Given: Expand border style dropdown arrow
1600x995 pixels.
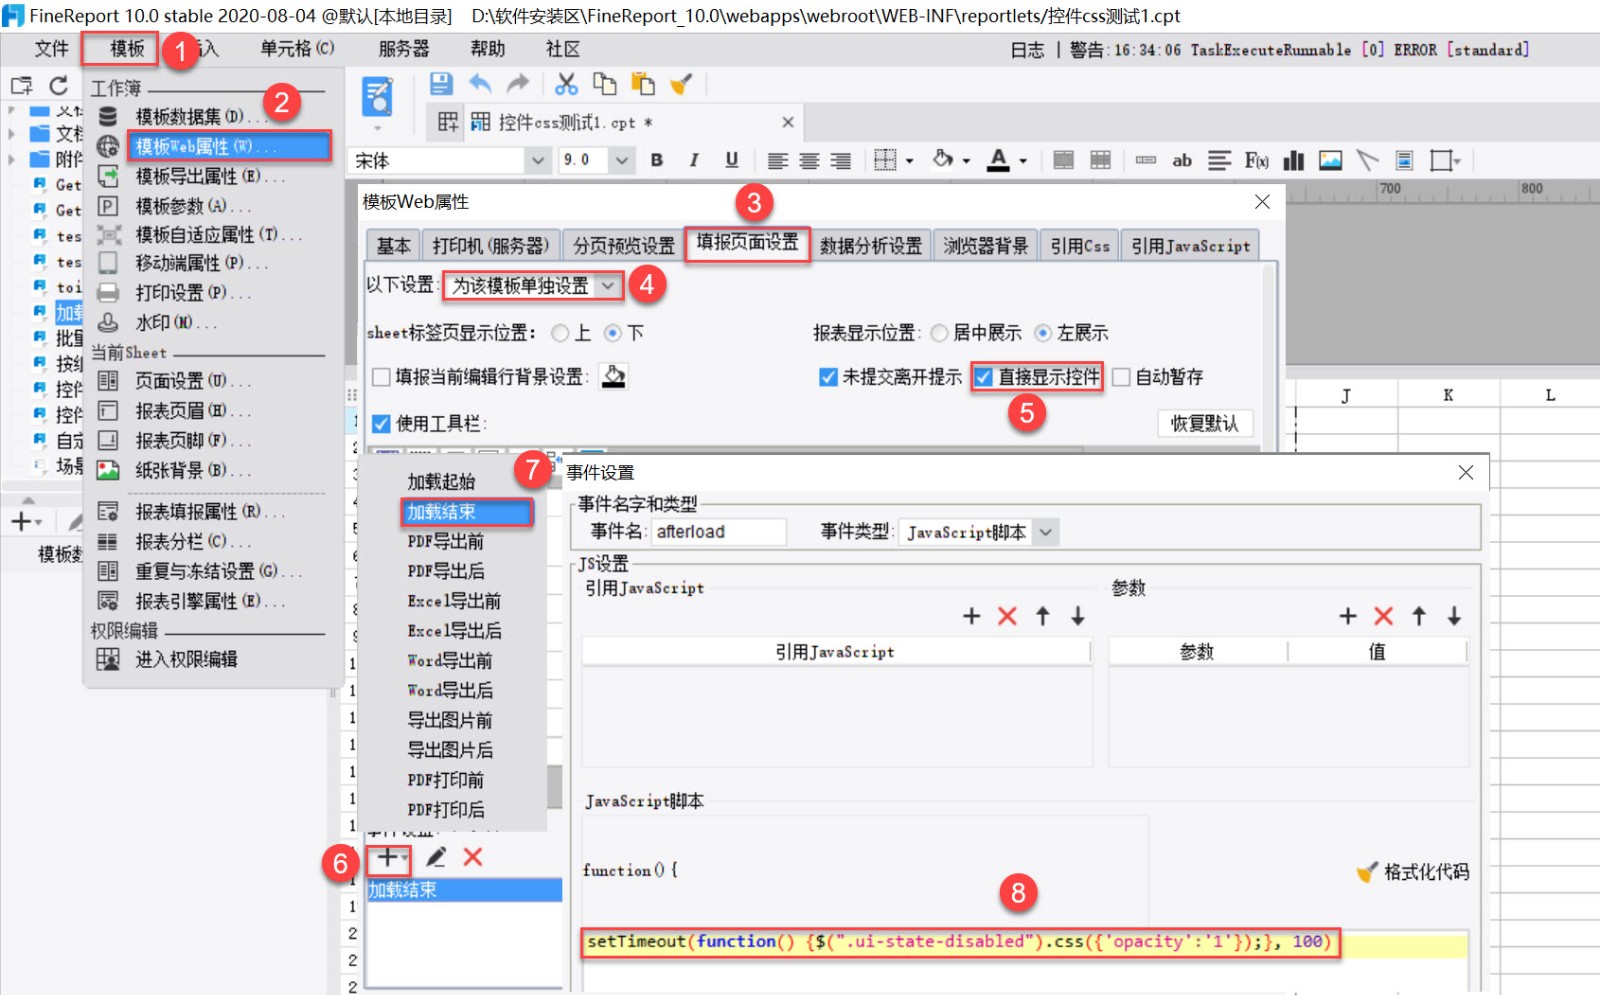Looking at the screenshot, I should point(909,161).
